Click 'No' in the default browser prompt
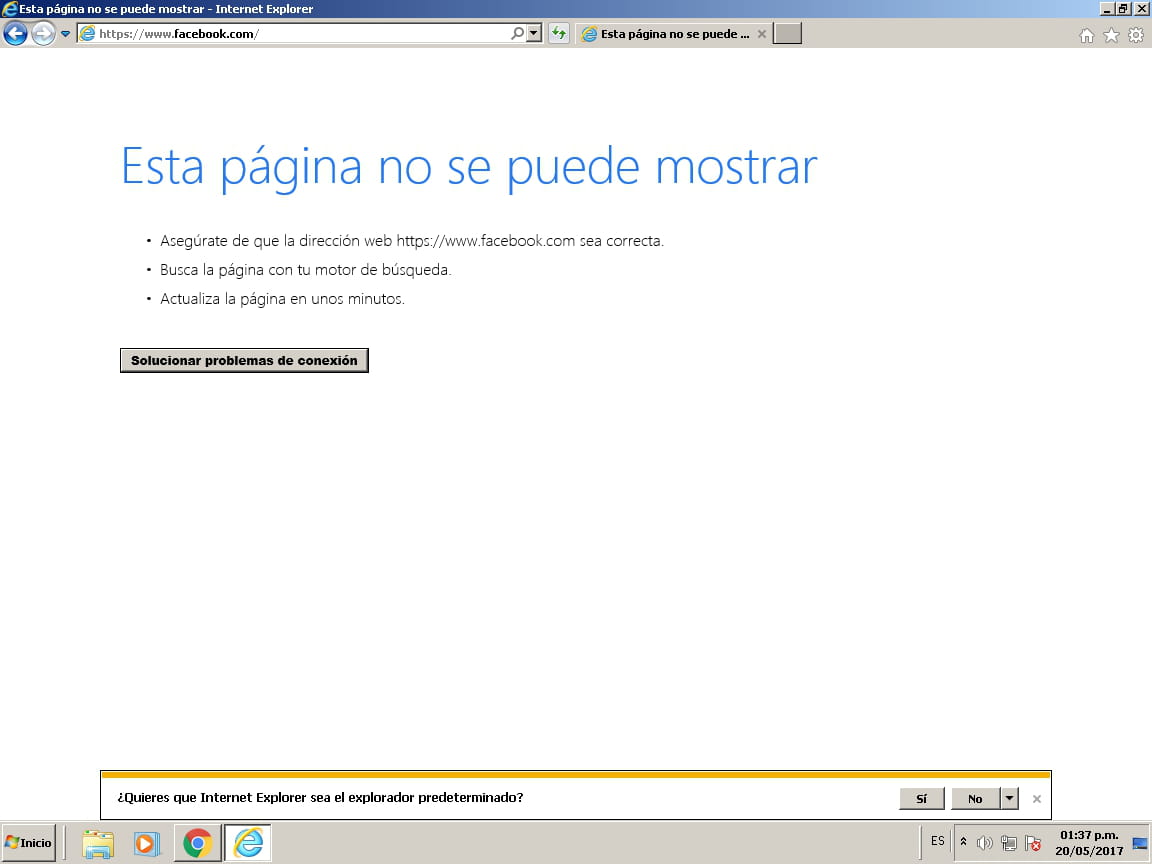 975,799
